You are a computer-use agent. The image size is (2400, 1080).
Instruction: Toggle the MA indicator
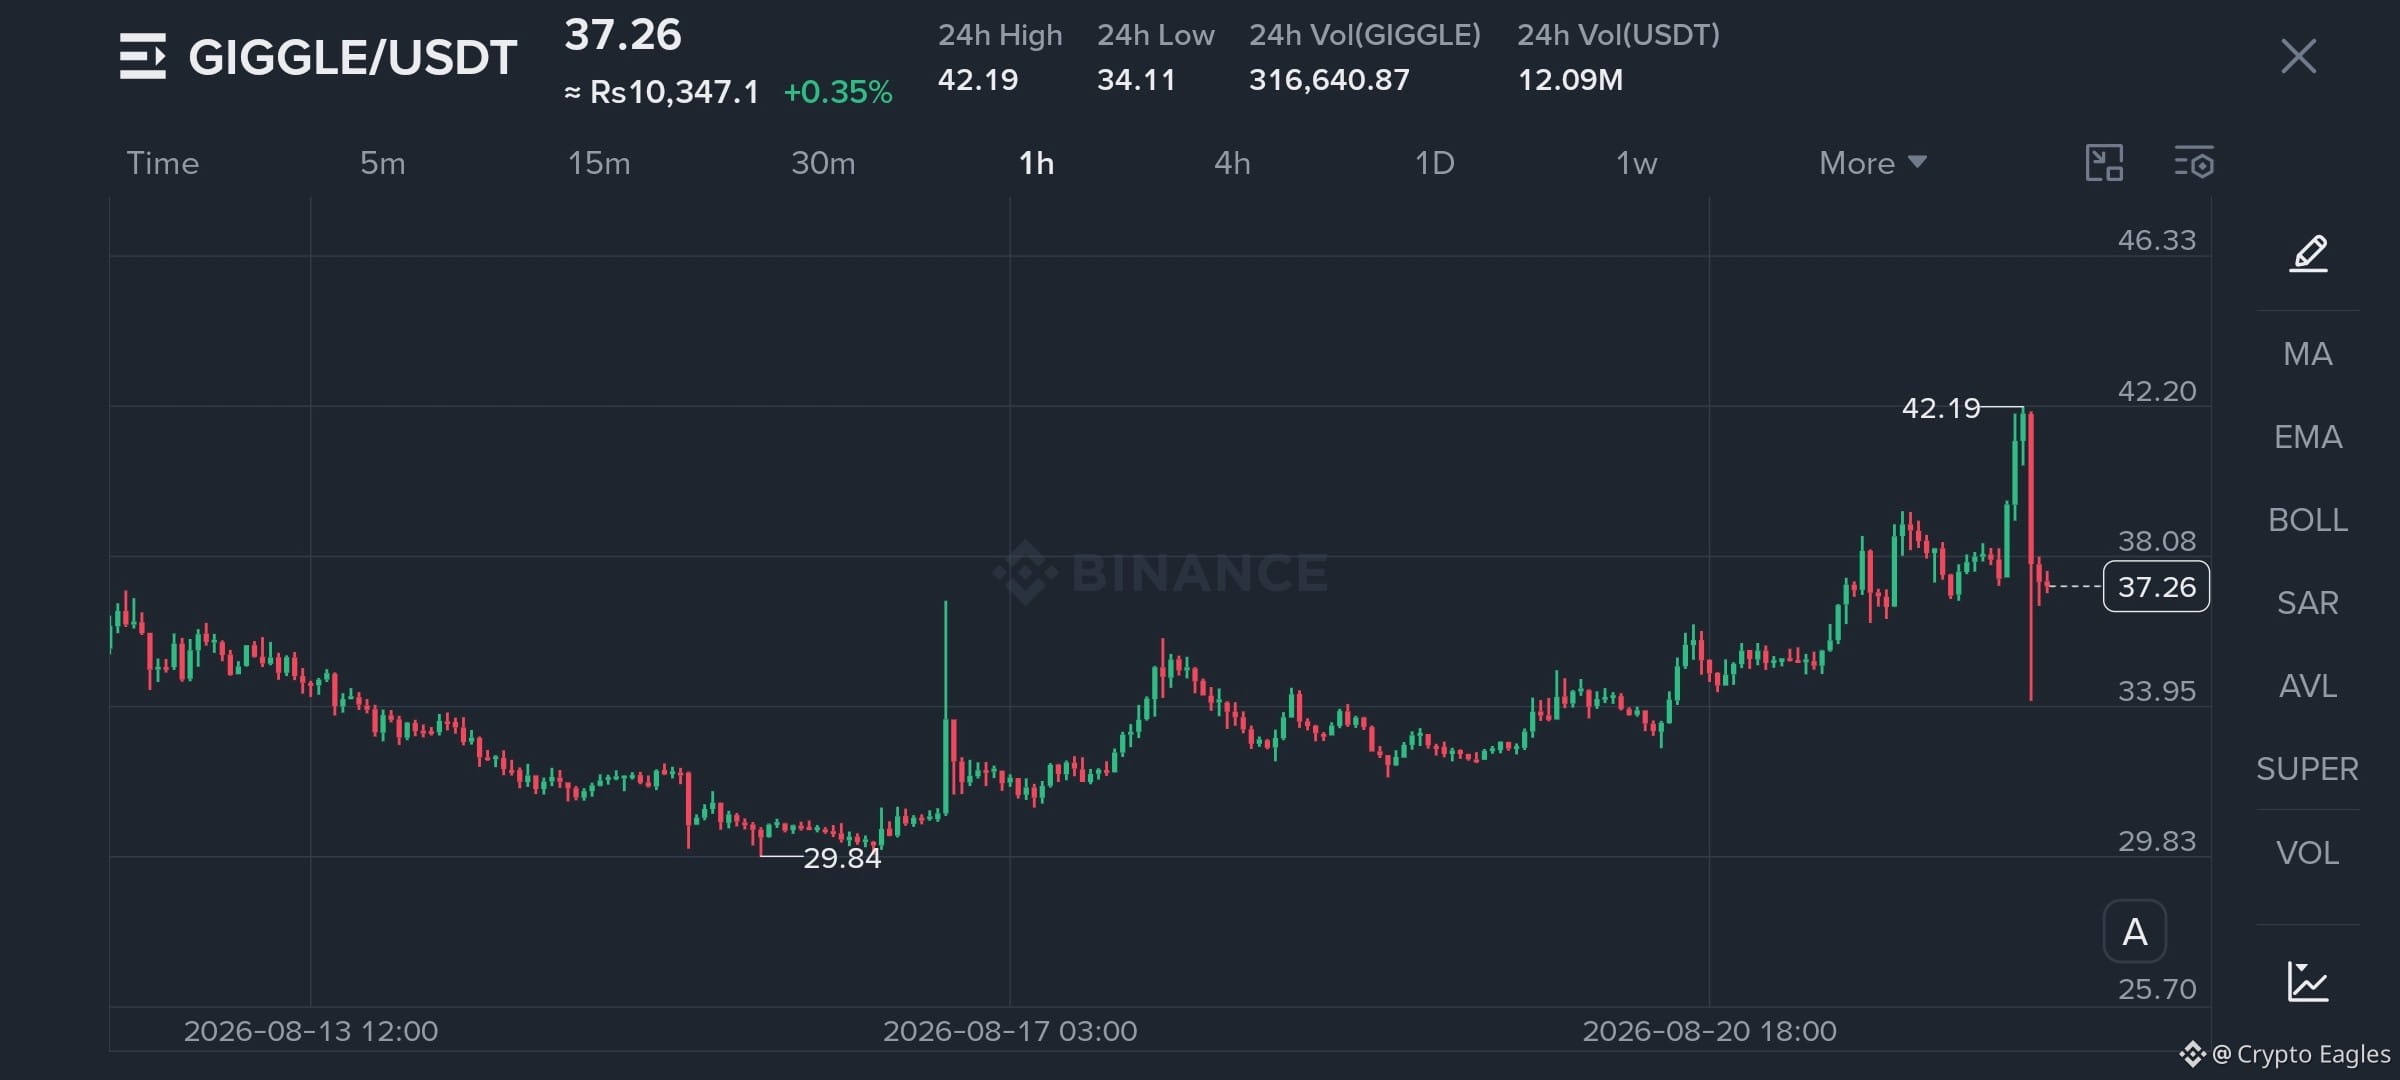tap(2308, 354)
